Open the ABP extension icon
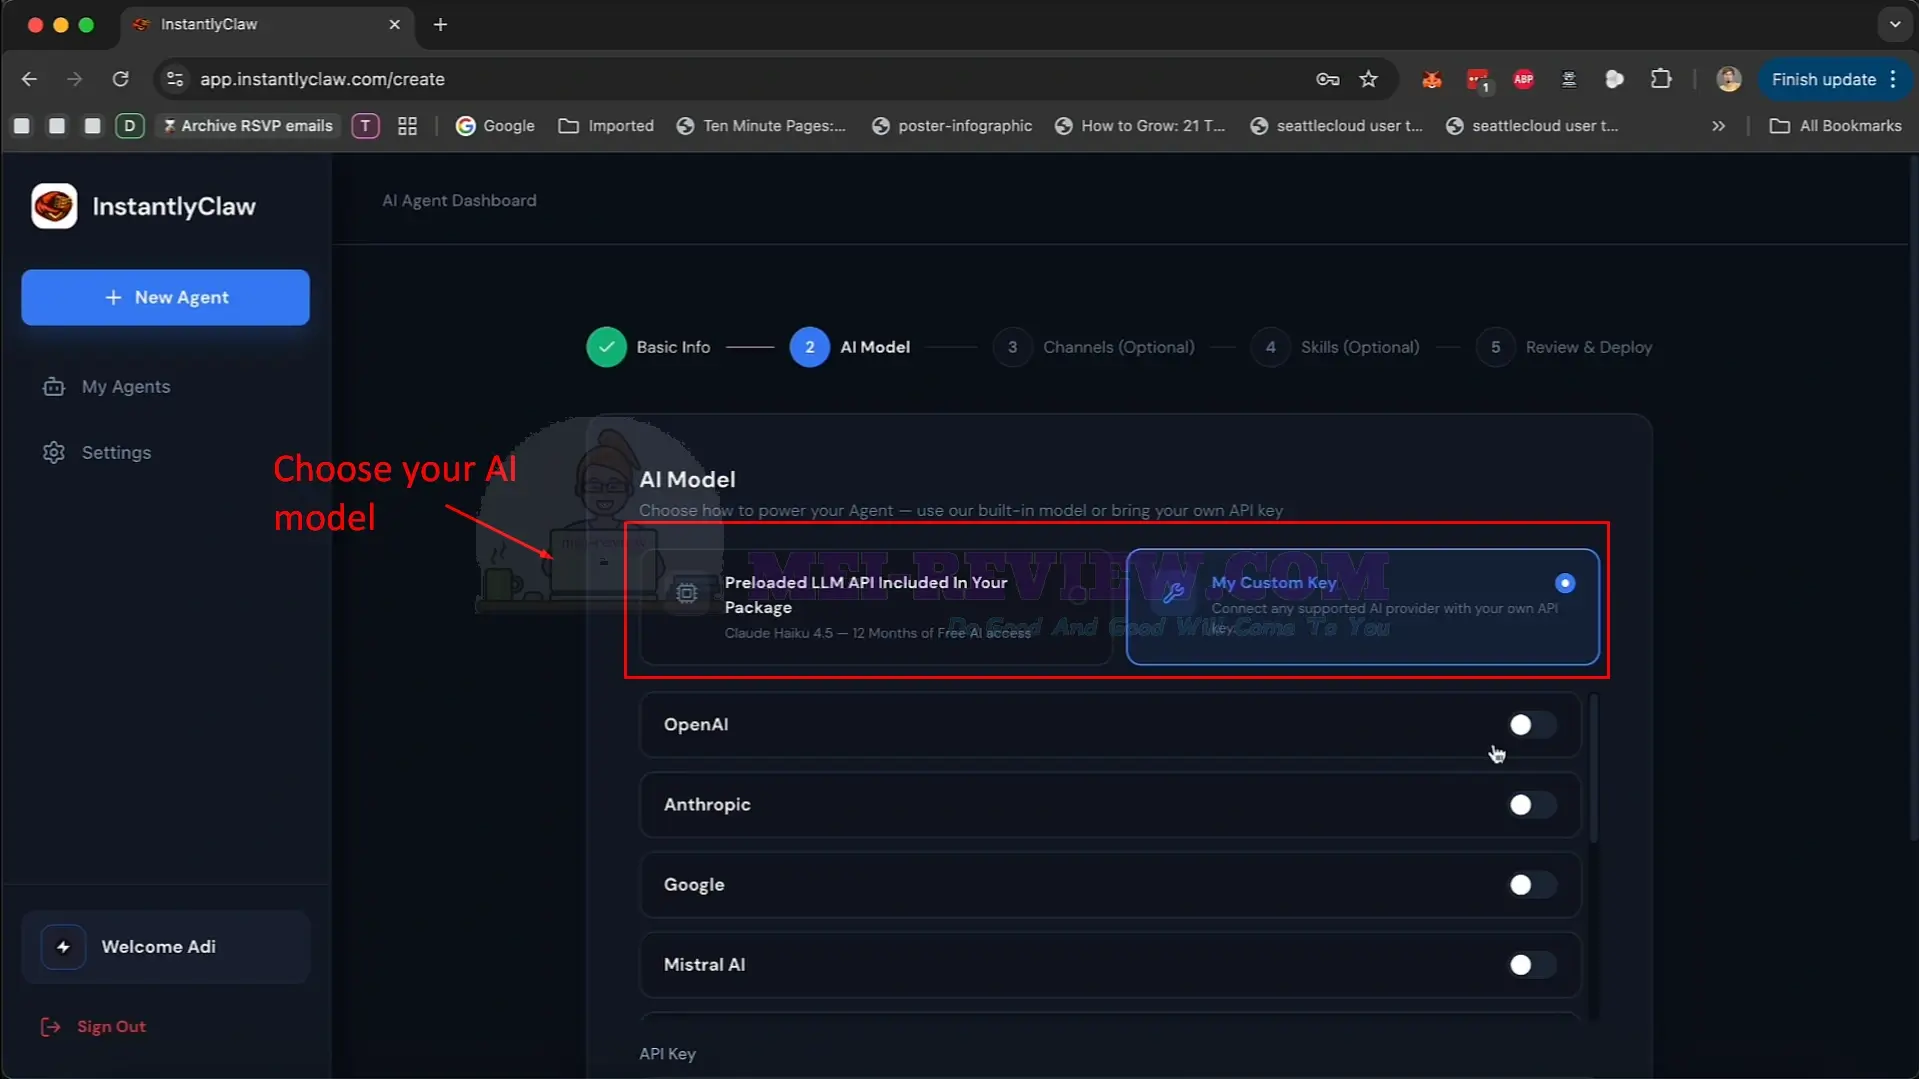 [1524, 79]
